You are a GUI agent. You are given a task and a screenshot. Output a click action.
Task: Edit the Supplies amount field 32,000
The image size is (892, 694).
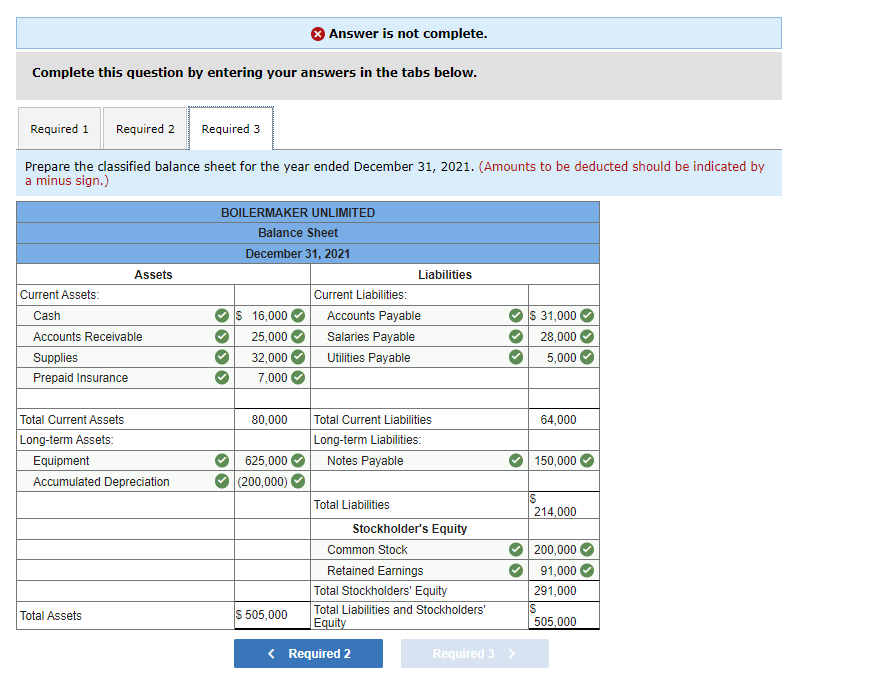coord(272,357)
